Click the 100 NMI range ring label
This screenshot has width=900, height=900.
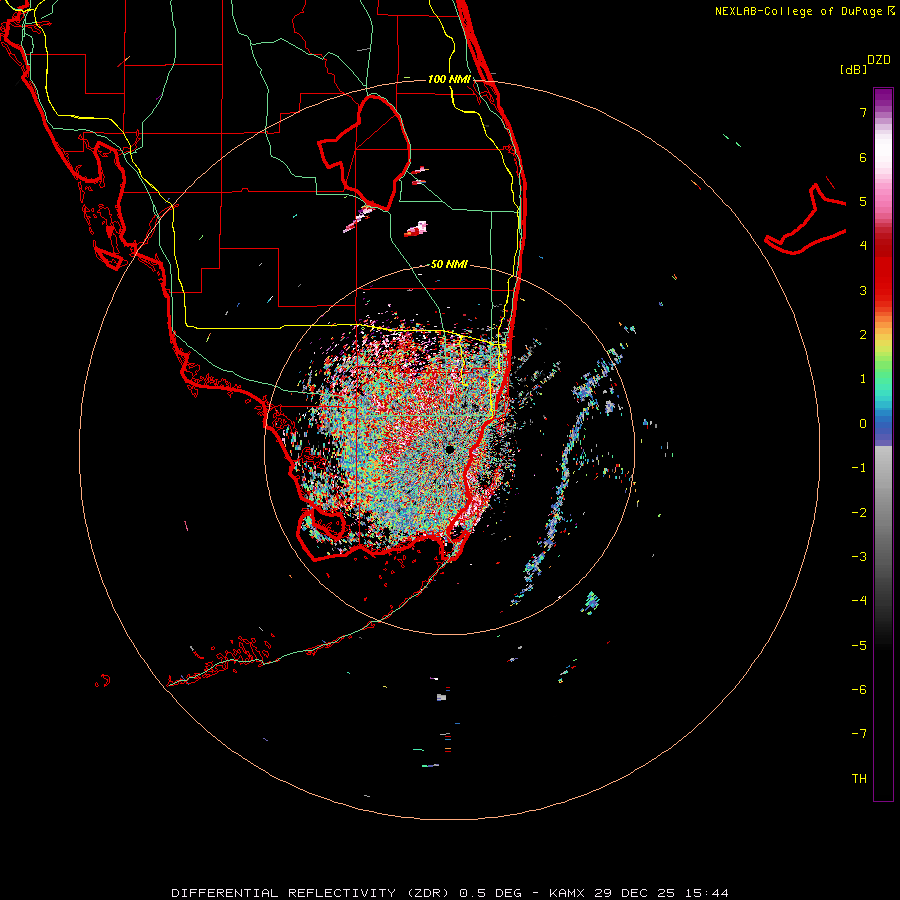coord(449,79)
